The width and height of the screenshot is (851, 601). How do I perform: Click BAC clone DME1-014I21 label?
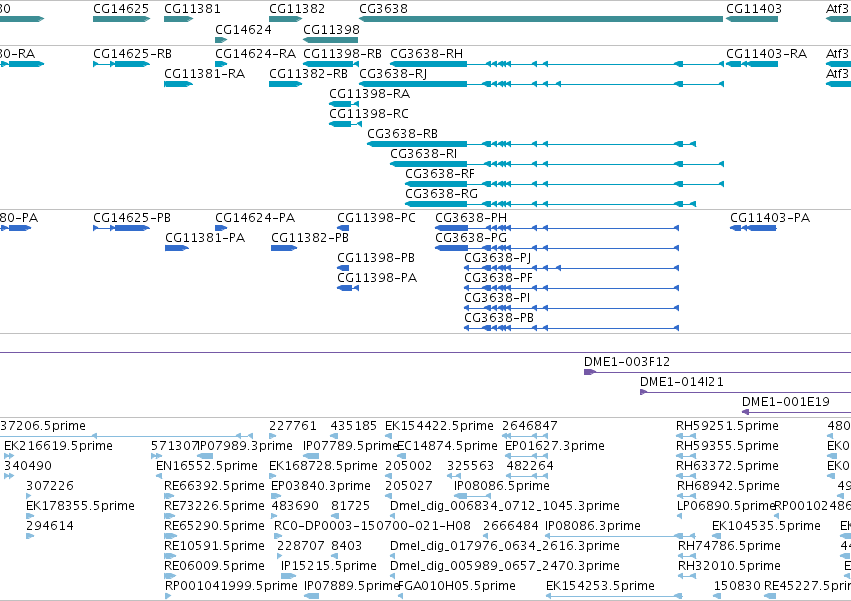click(682, 382)
